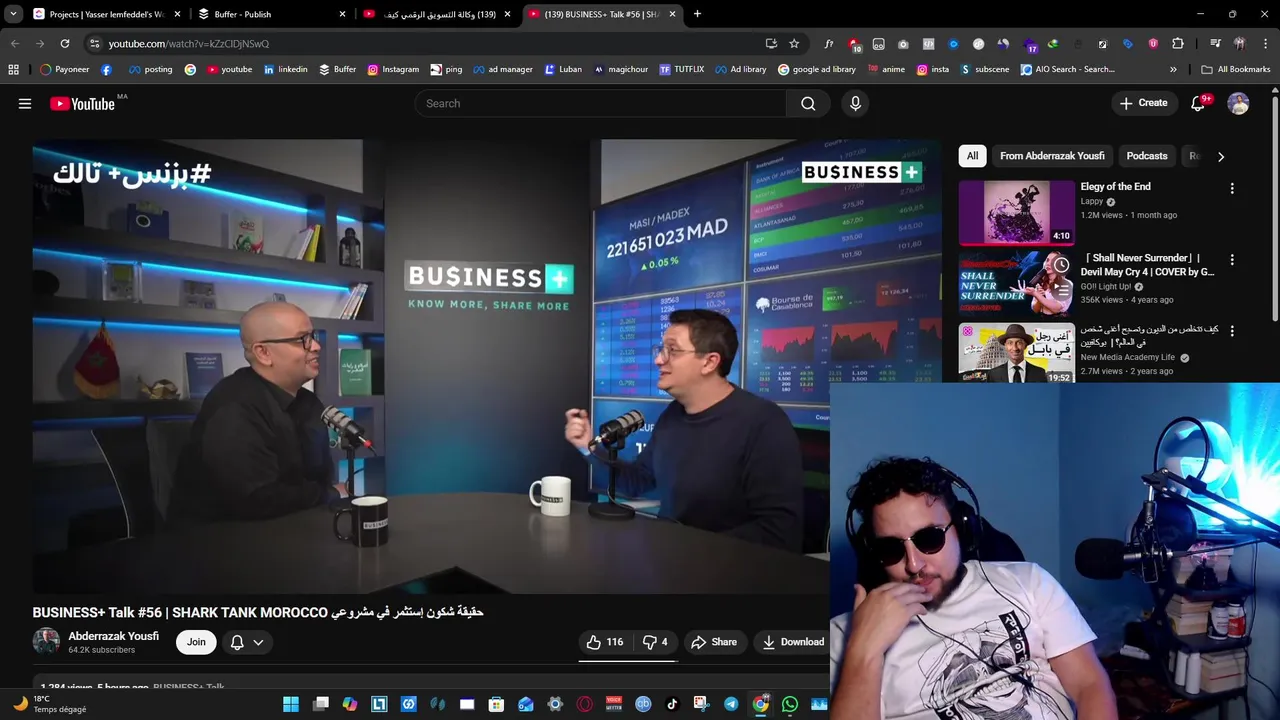Open the YouTube guide hamburger menu
Image resolution: width=1280 pixels, height=720 pixels.
coord(25,104)
